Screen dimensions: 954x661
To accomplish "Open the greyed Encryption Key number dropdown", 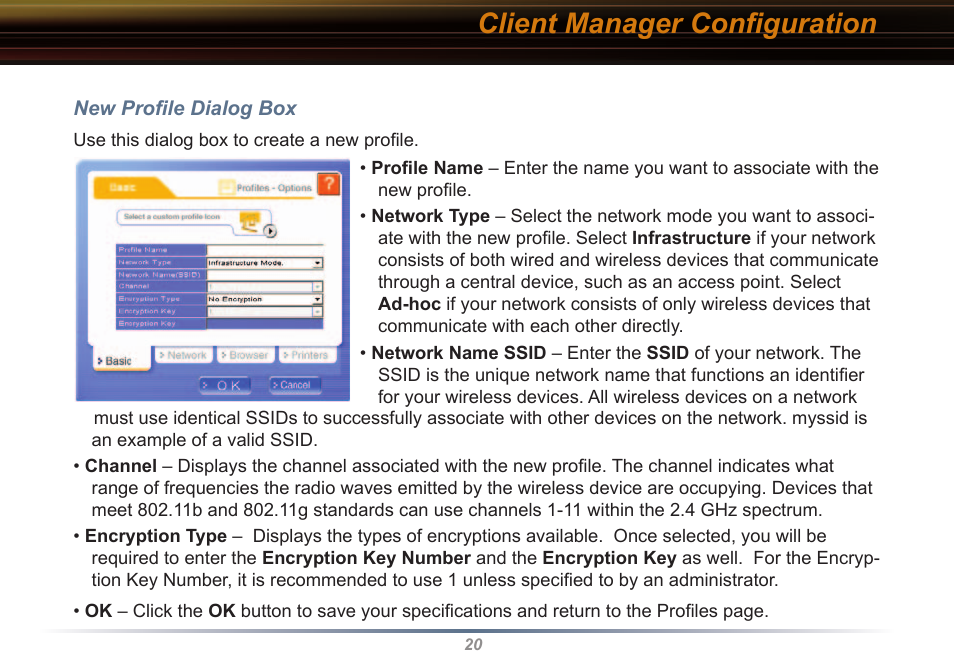I will 265,312.
